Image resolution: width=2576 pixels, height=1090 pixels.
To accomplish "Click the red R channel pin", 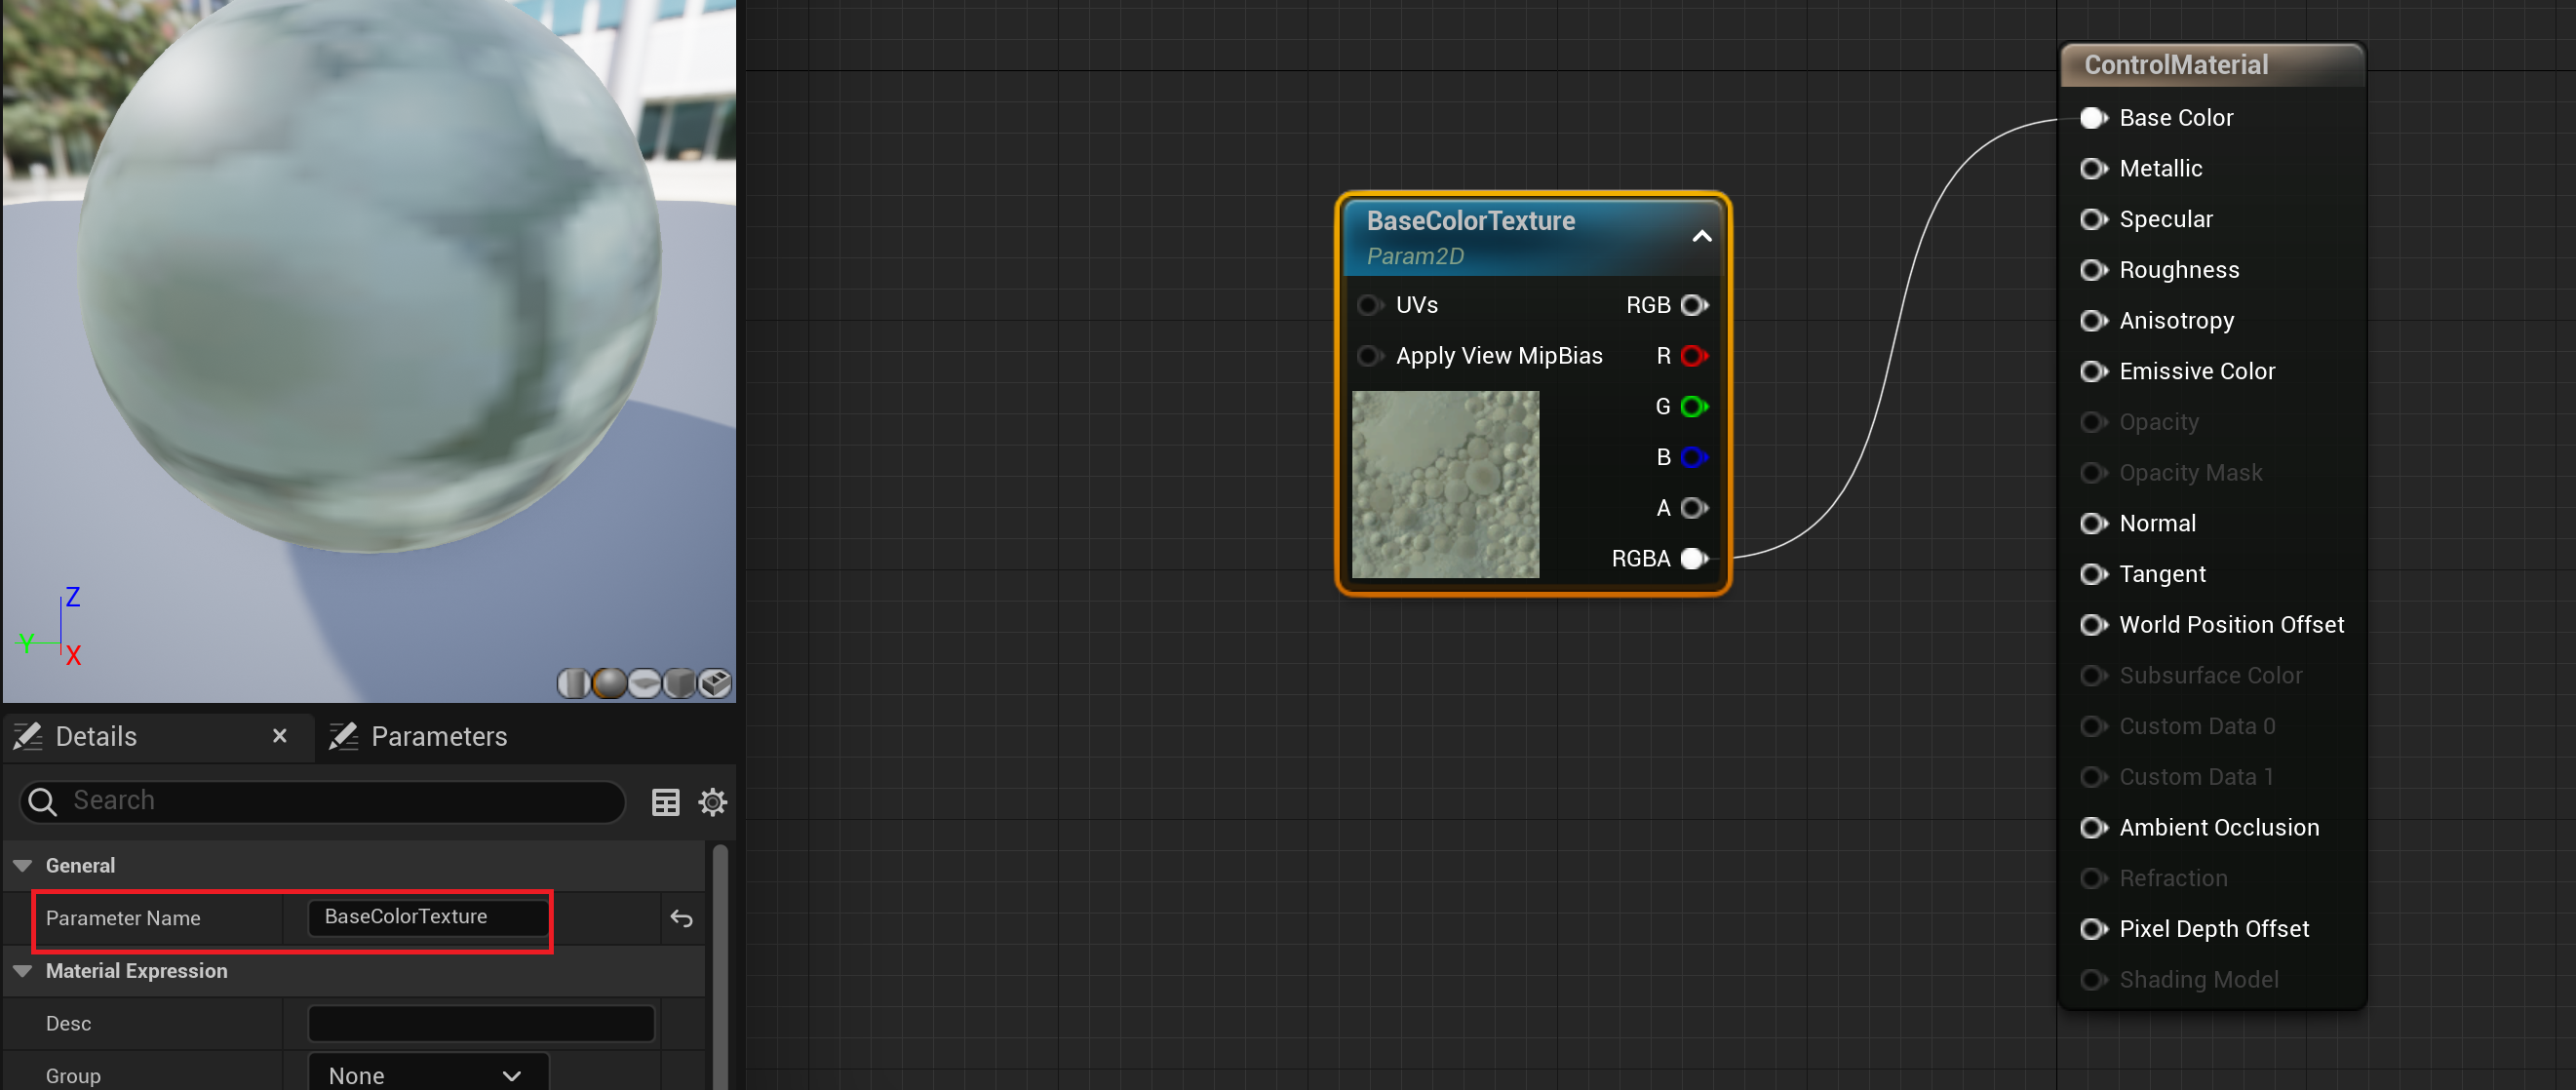I will point(1693,356).
